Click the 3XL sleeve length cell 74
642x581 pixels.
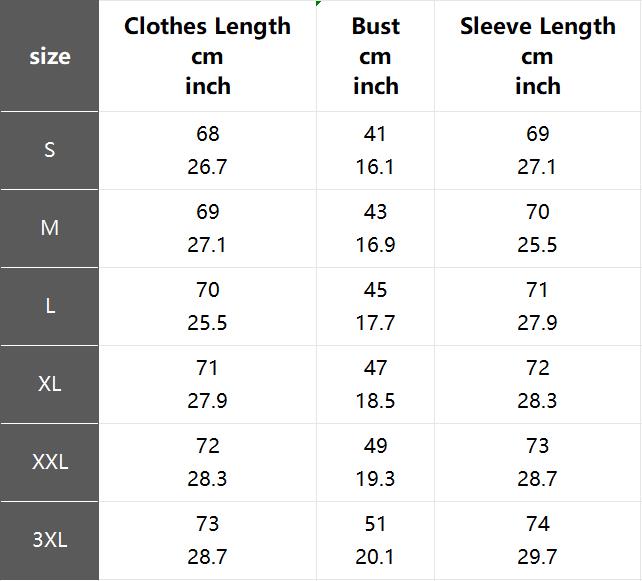(x=537, y=524)
